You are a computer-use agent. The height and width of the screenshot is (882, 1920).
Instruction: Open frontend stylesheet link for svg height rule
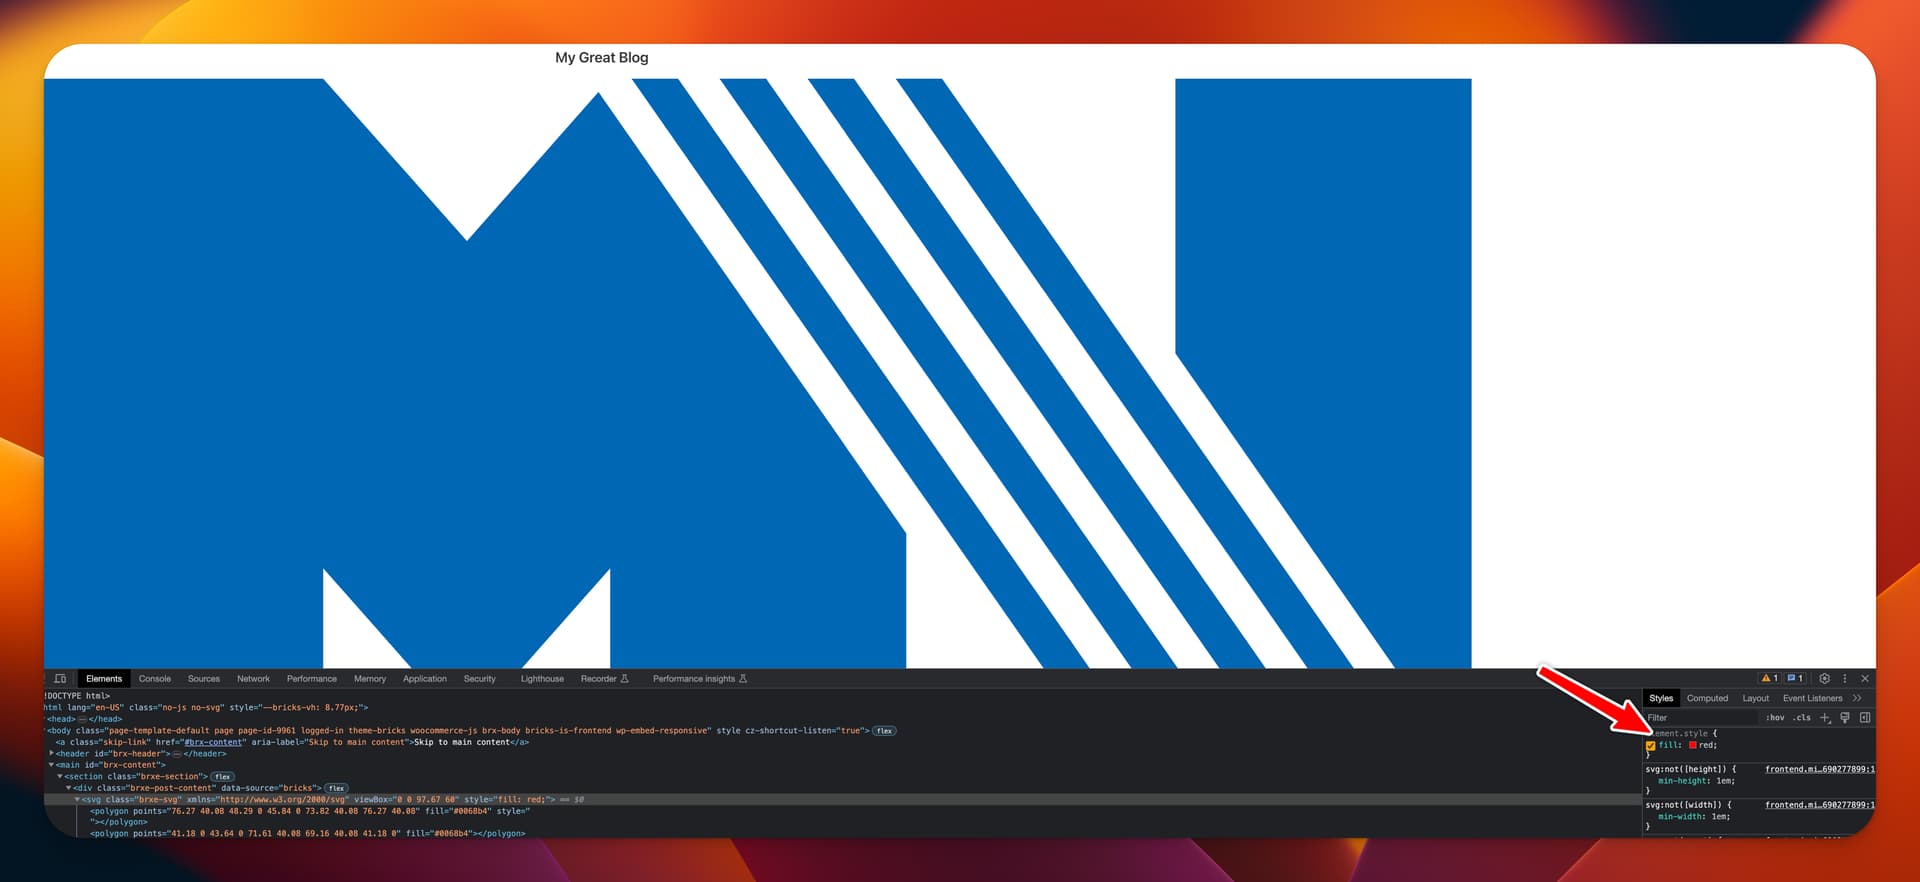(1819, 769)
